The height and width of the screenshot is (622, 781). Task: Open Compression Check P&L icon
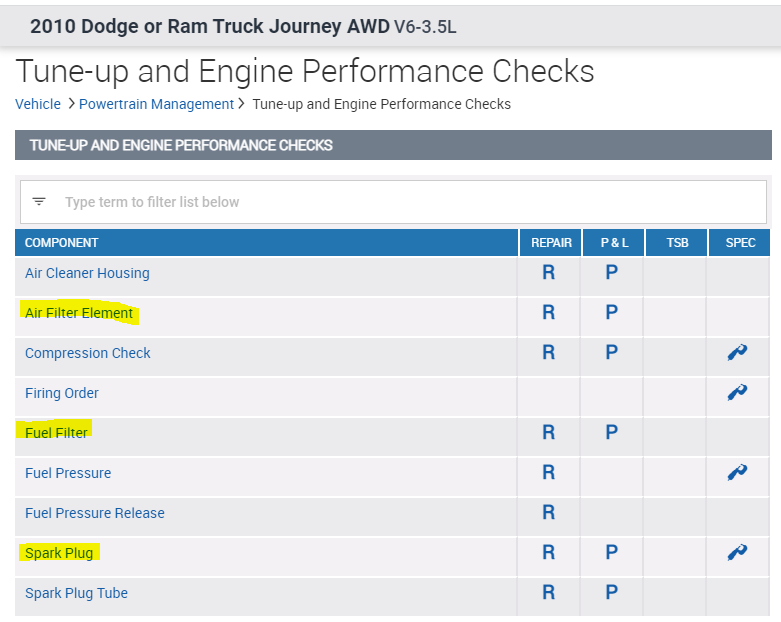point(611,353)
